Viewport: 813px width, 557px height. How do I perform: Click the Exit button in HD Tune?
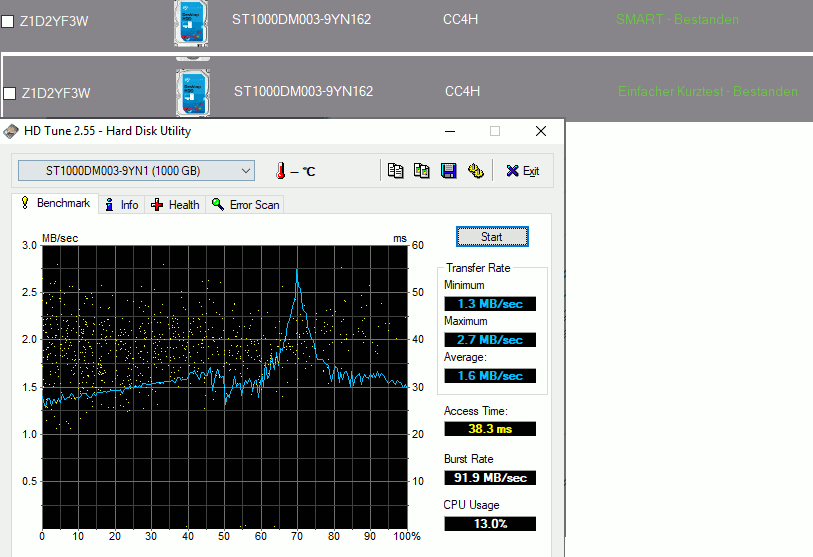[523, 171]
